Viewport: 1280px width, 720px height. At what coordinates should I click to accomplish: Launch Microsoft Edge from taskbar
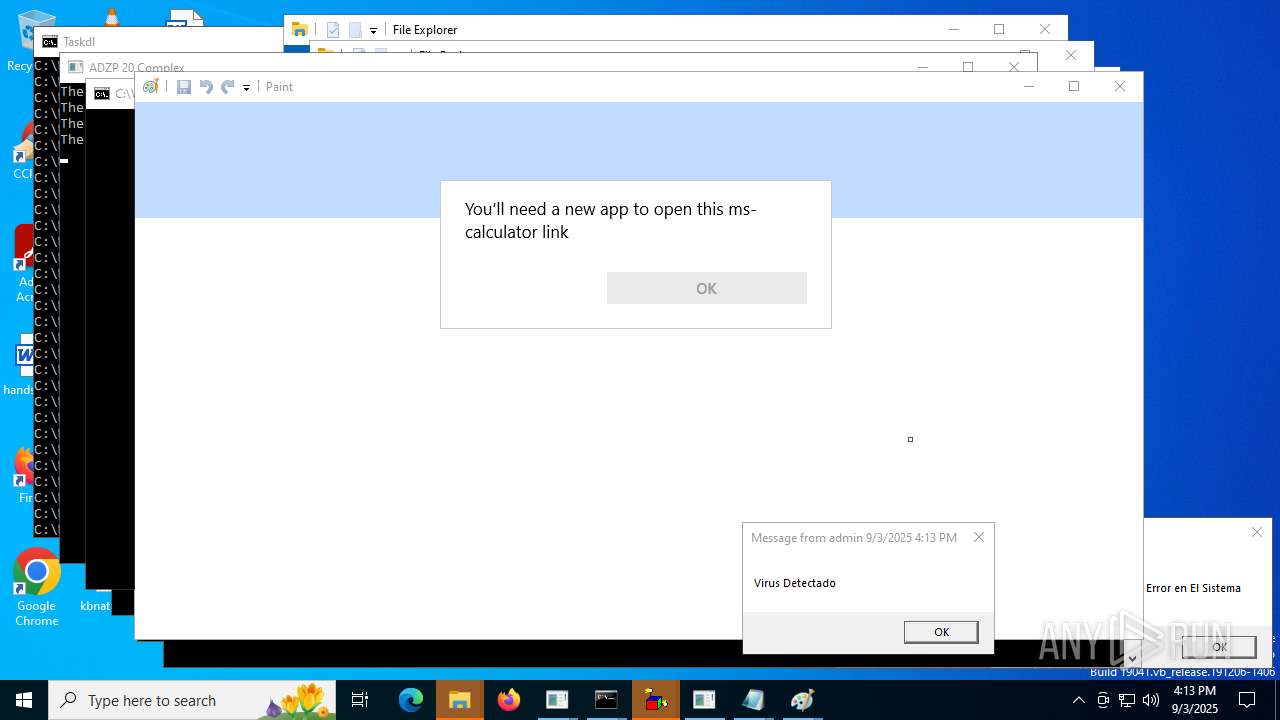coord(411,700)
